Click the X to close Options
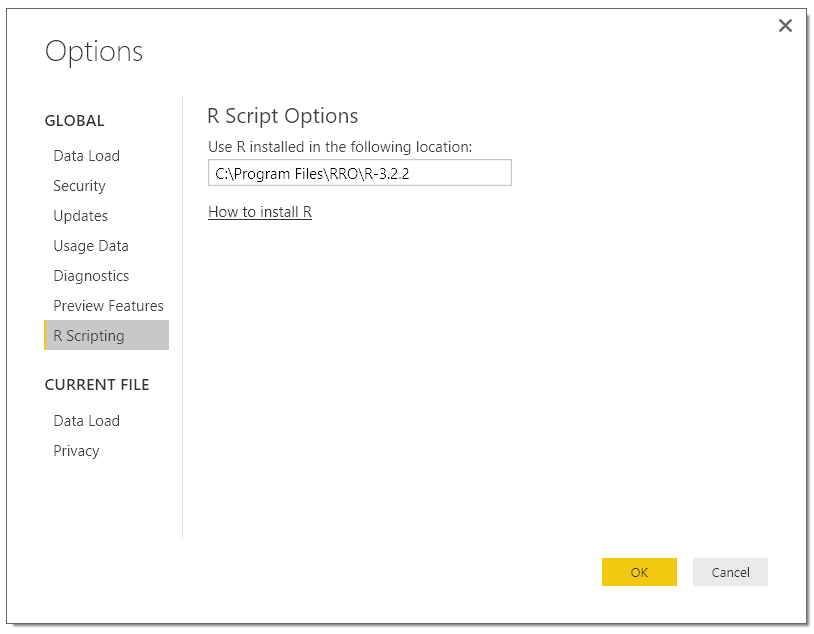 click(x=785, y=26)
